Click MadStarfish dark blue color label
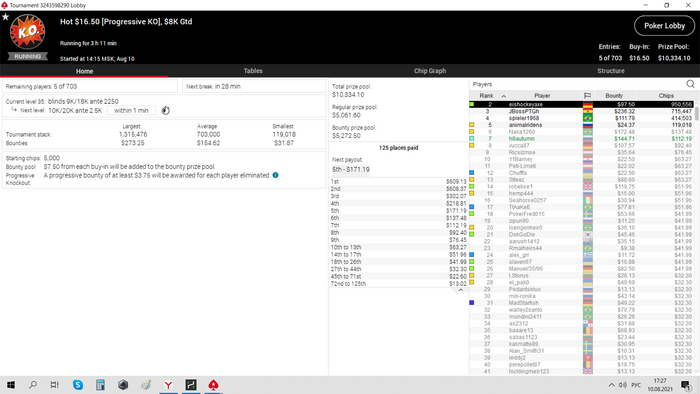 (x=471, y=303)
